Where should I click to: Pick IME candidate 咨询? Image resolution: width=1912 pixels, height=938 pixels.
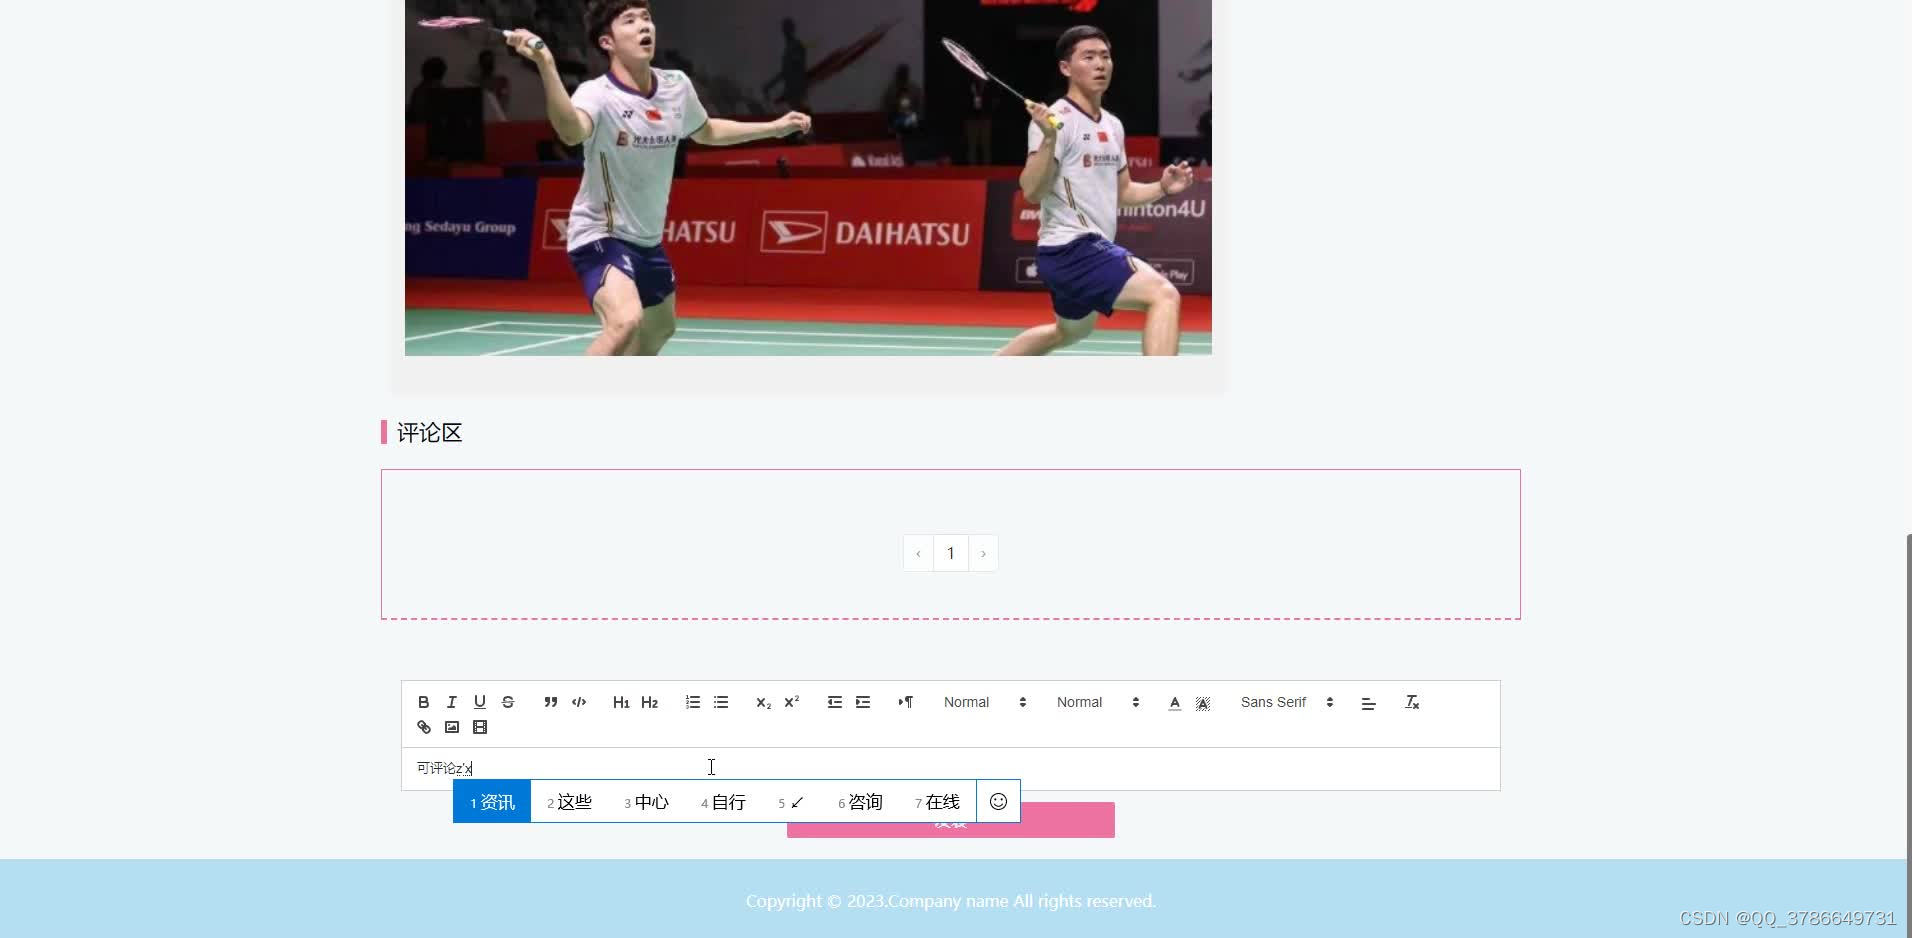click(860, 802)
